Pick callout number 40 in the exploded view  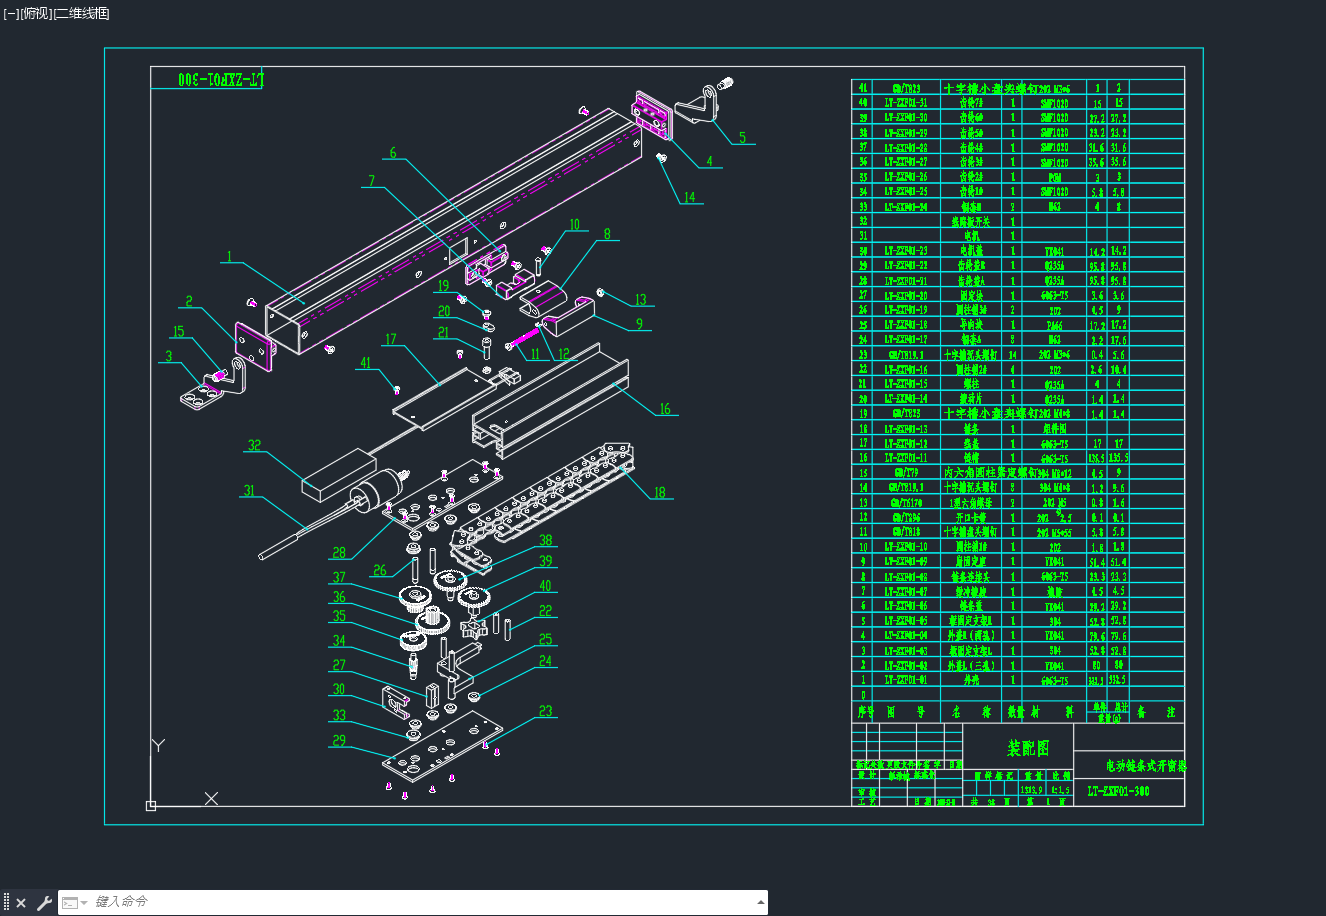pos(545,586)
